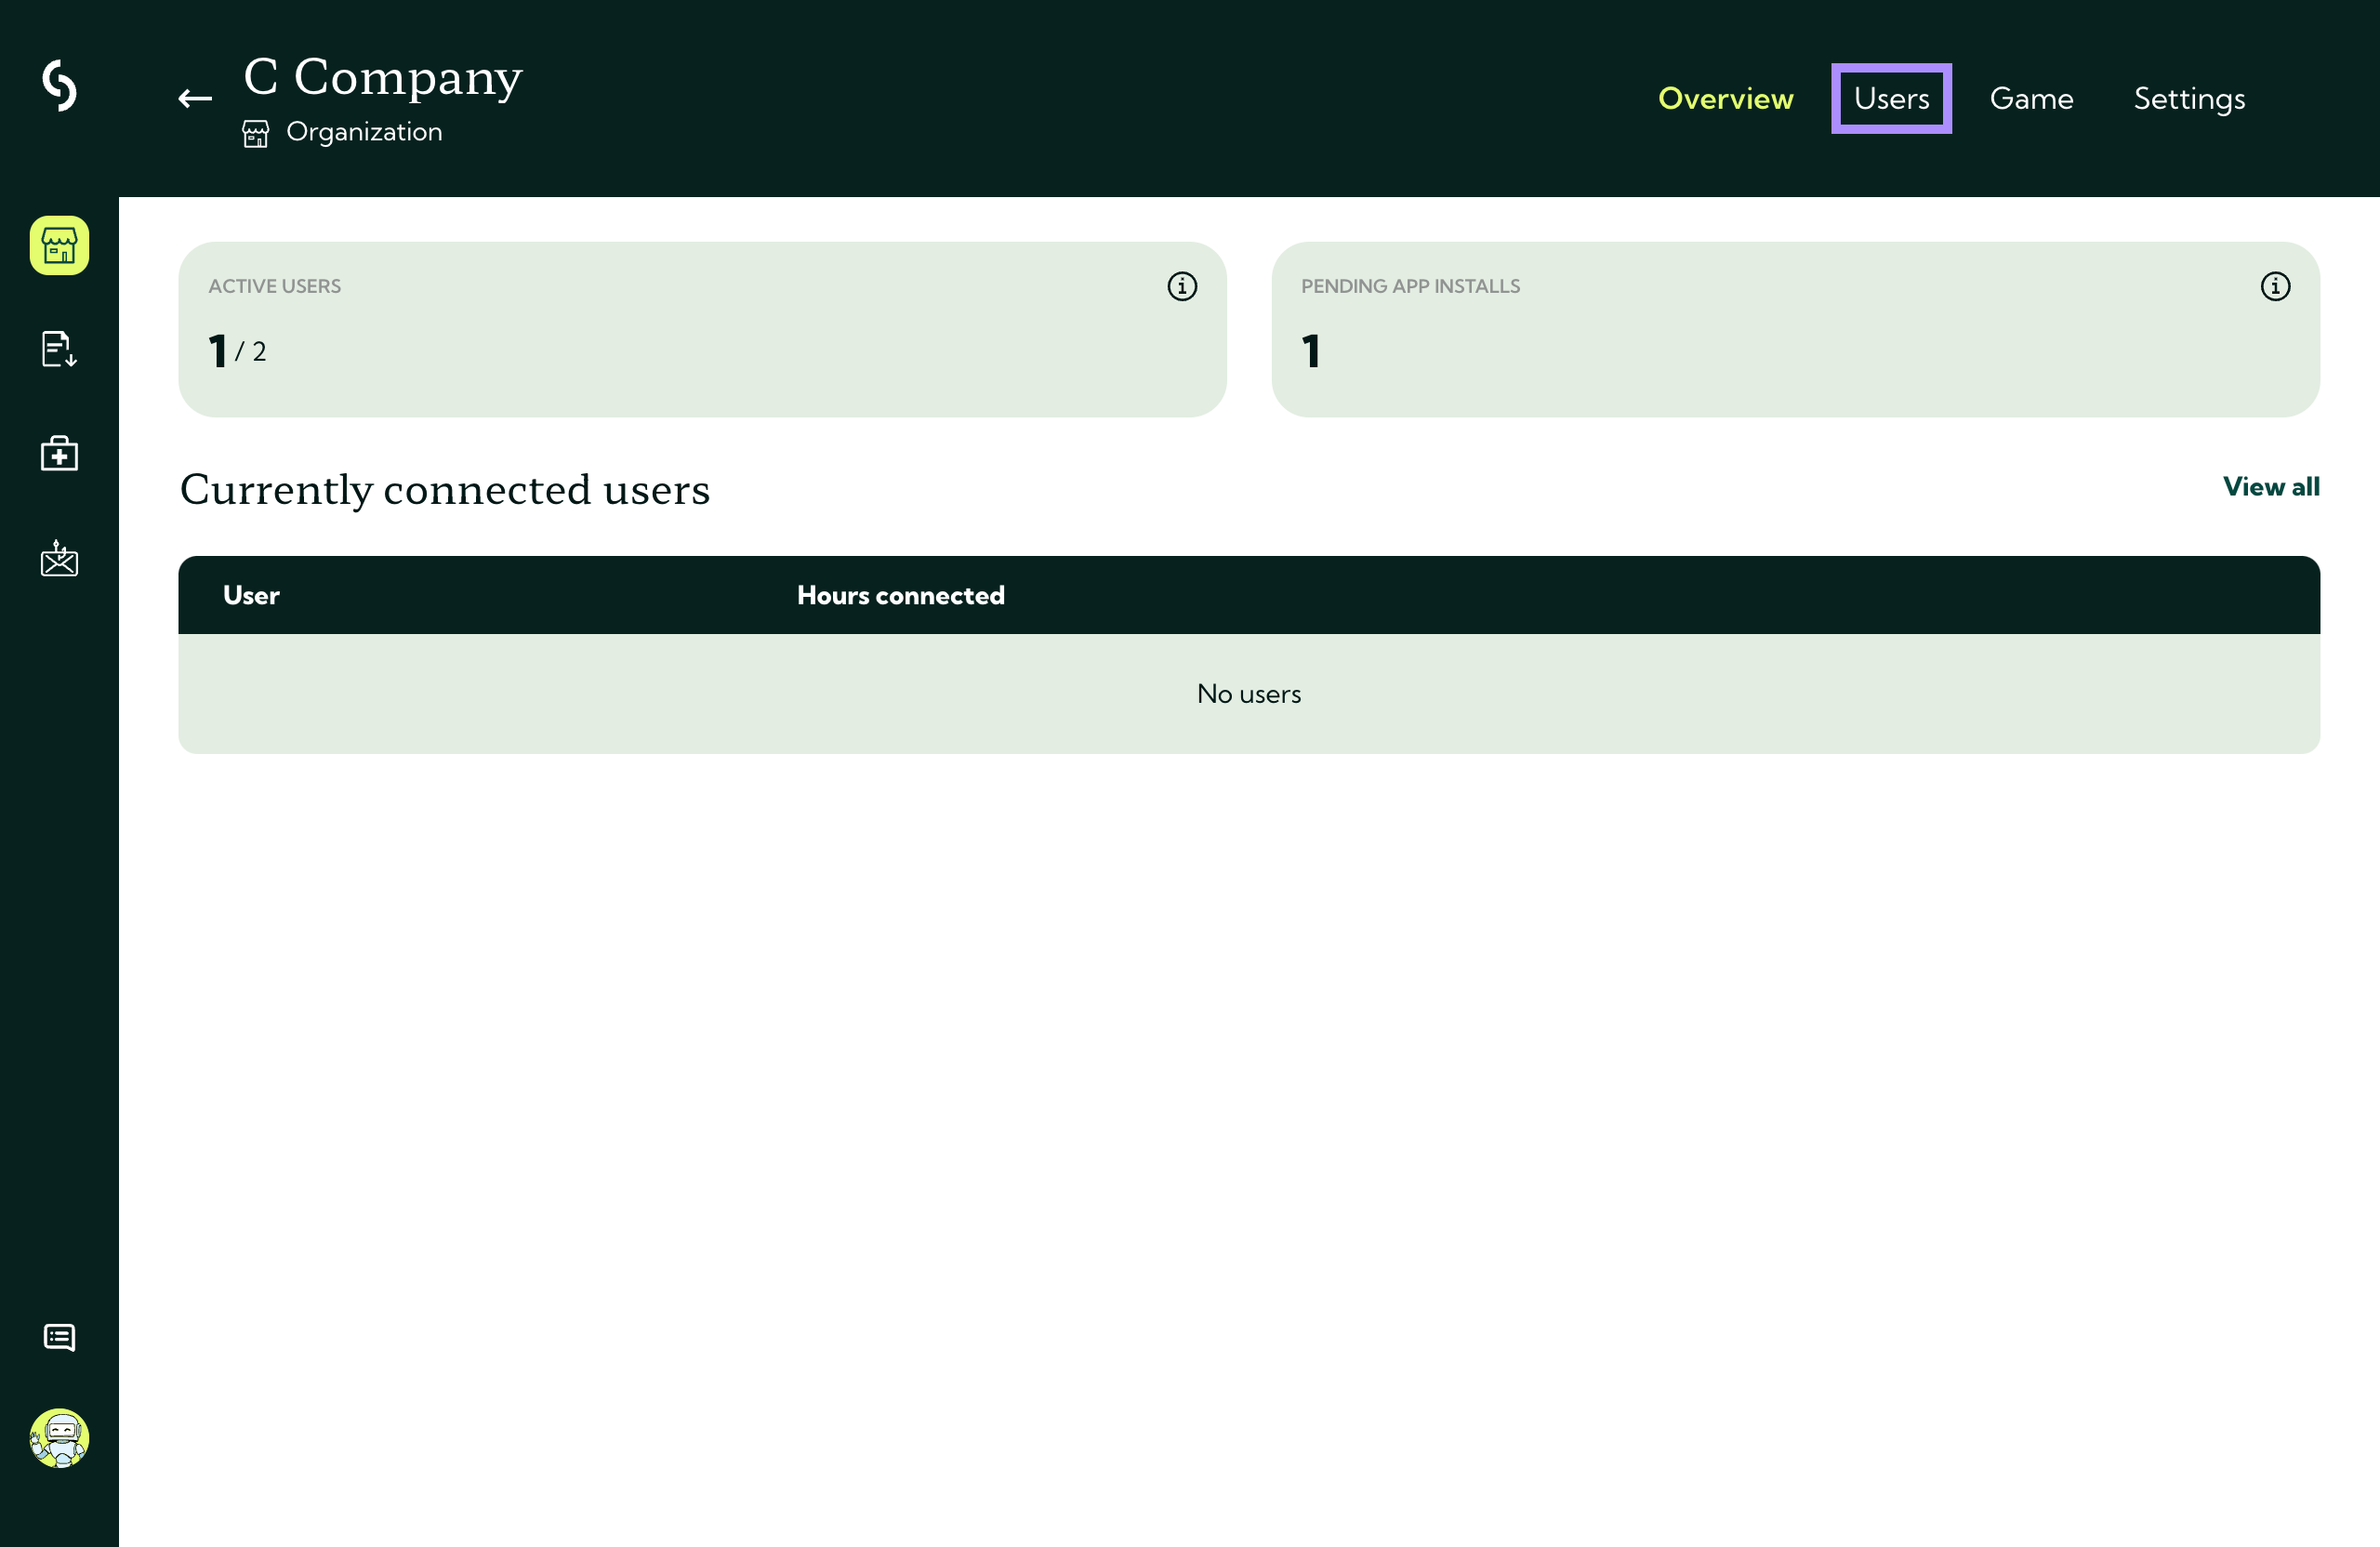This screenshot has width=2380, height=1547.
Task: Click the pending installs value '1'
Action: coord(1311,351)
